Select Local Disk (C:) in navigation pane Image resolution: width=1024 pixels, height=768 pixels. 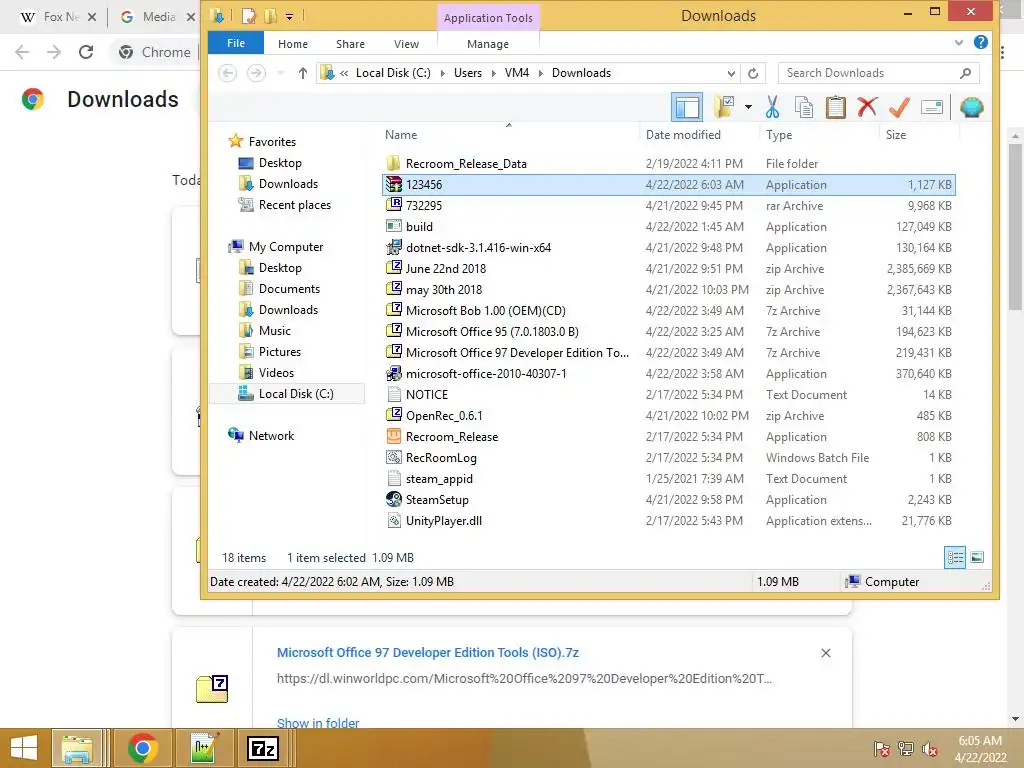click(x=287, y=394)
